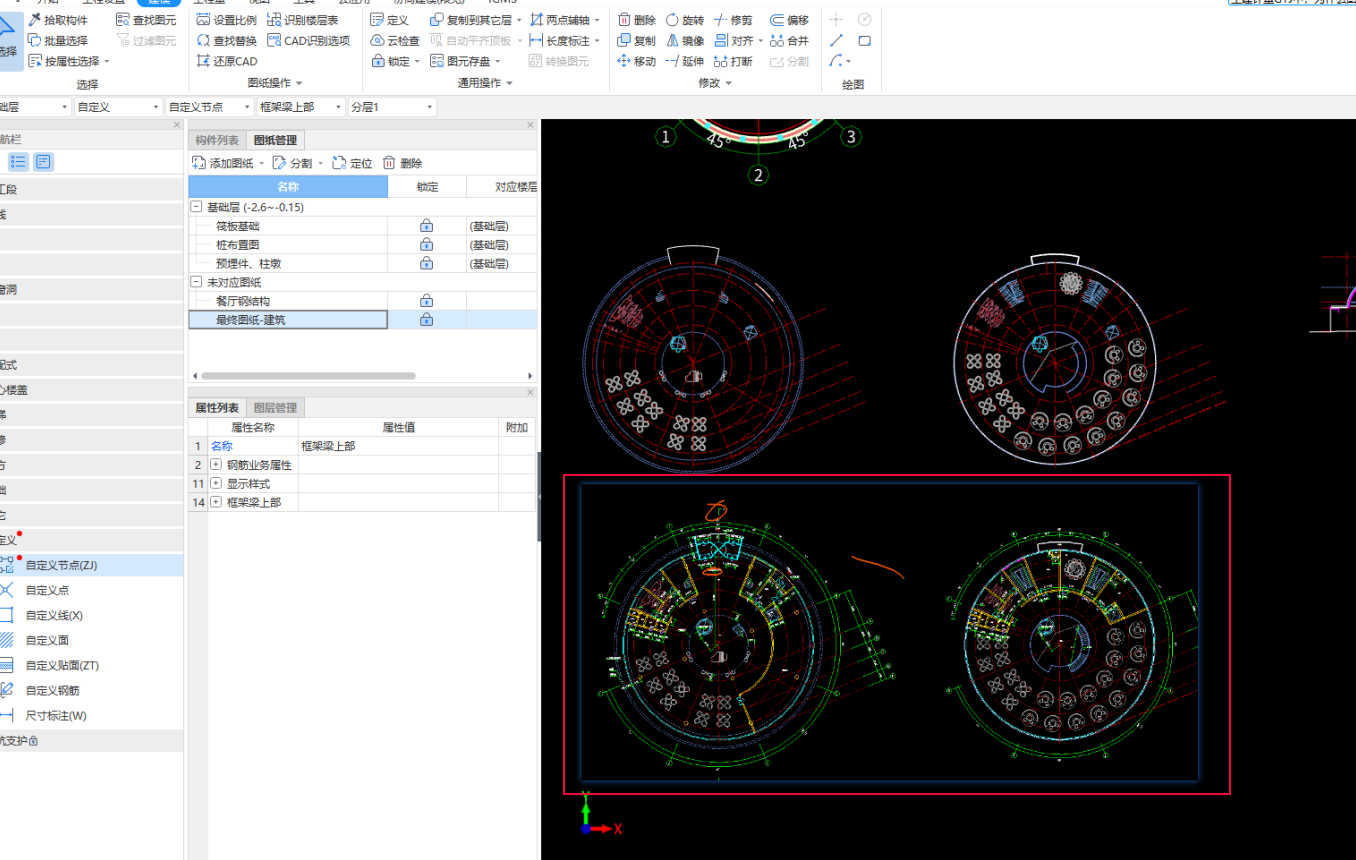Toggle lock for 预埋件、柱墩 drawing
This screenshot has width=1356, height=860.
click(427, 263)
